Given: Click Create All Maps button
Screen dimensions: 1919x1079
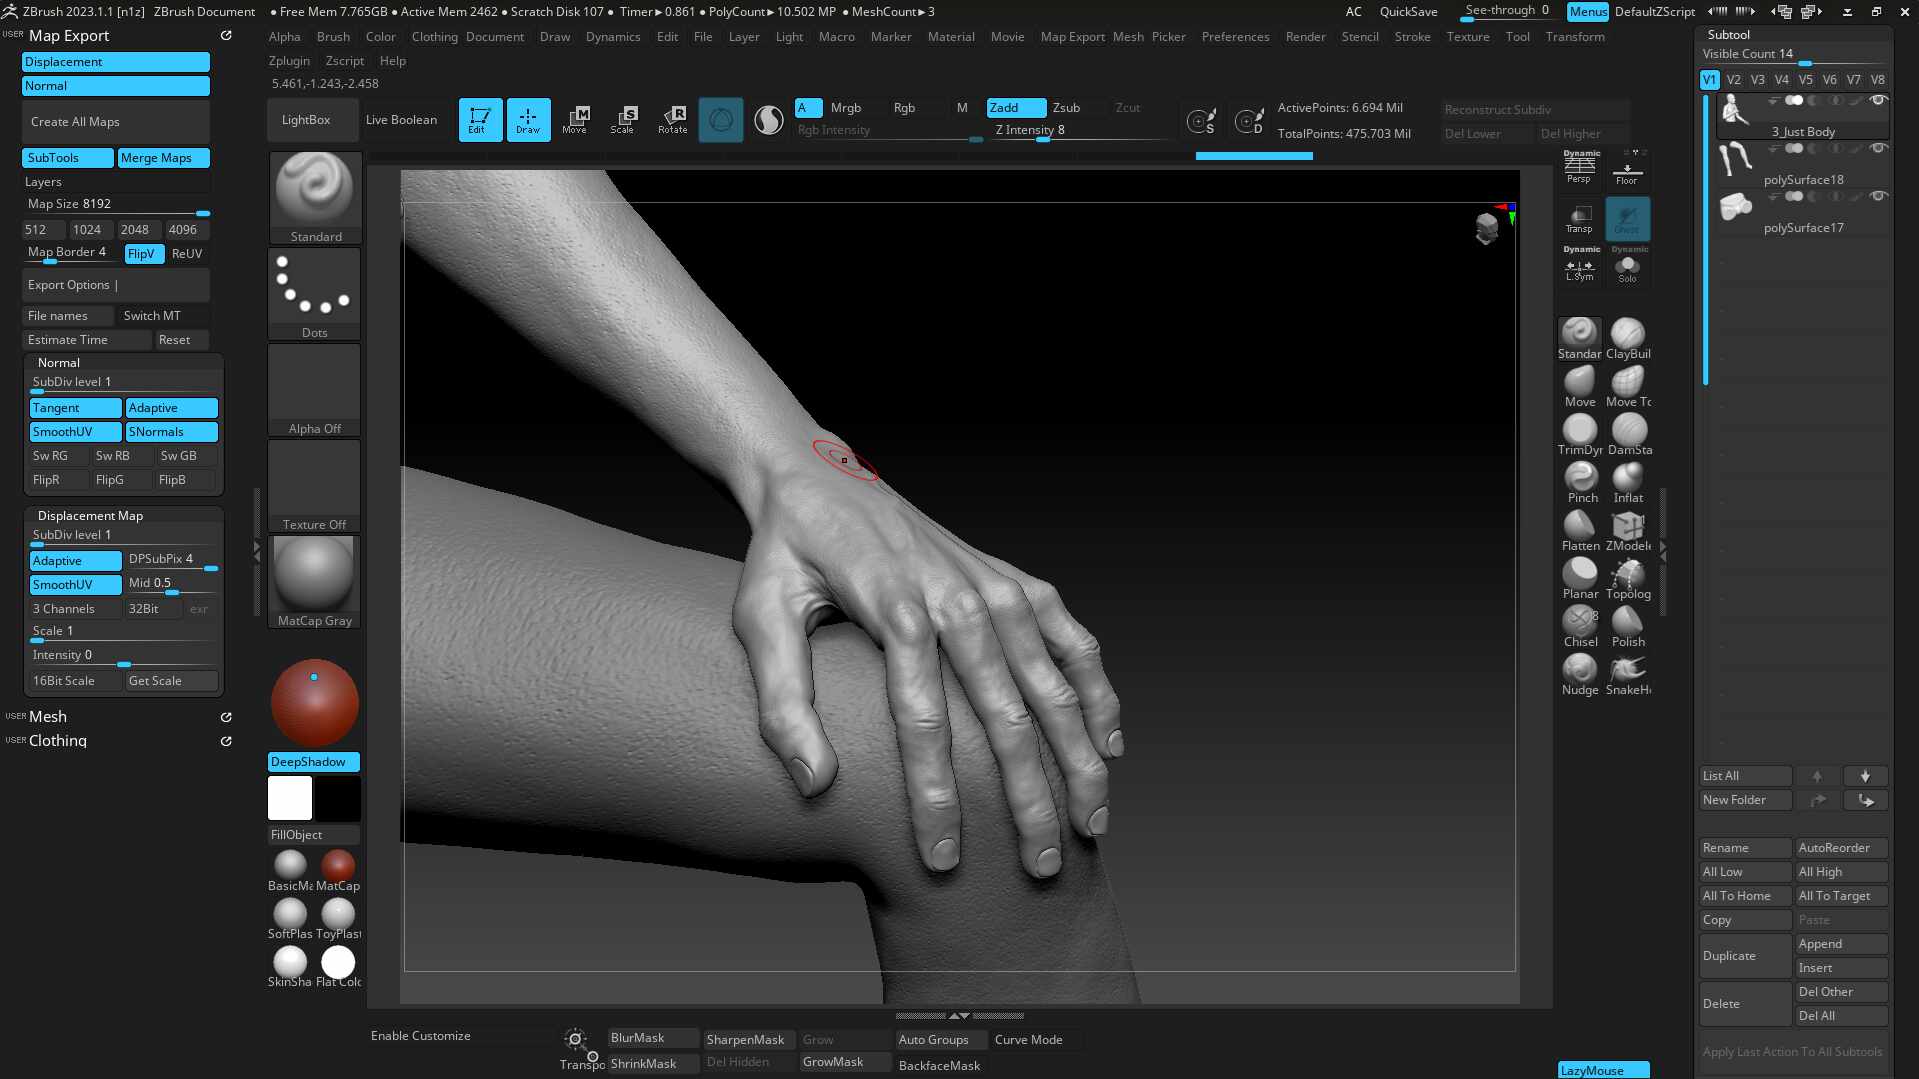Looking at the screenshot, I should pos(115,122).
